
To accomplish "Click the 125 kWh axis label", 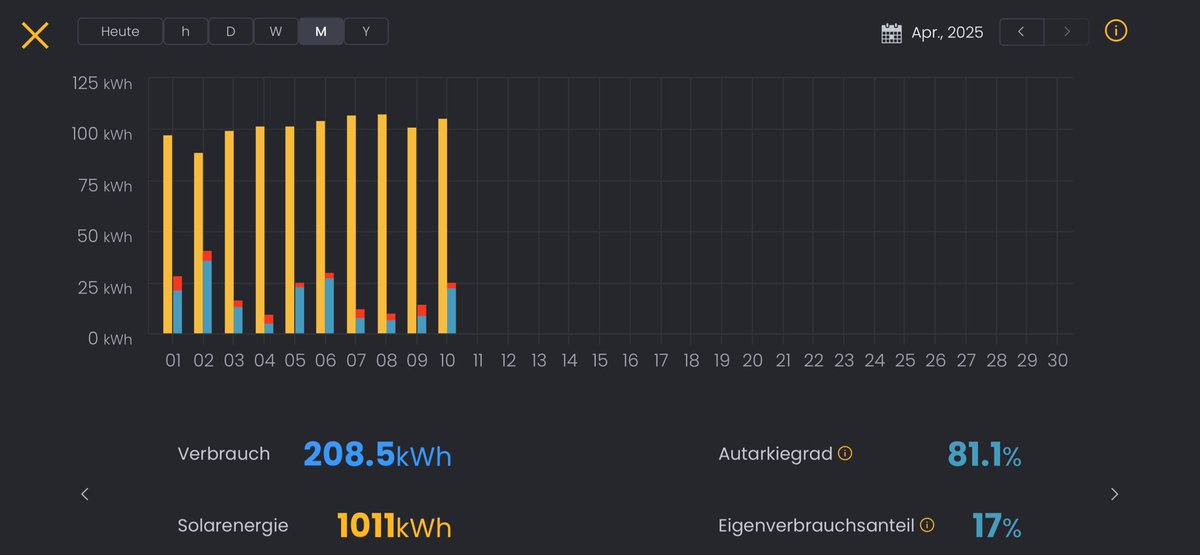I will pyautogui.click(x=102, y=84).
